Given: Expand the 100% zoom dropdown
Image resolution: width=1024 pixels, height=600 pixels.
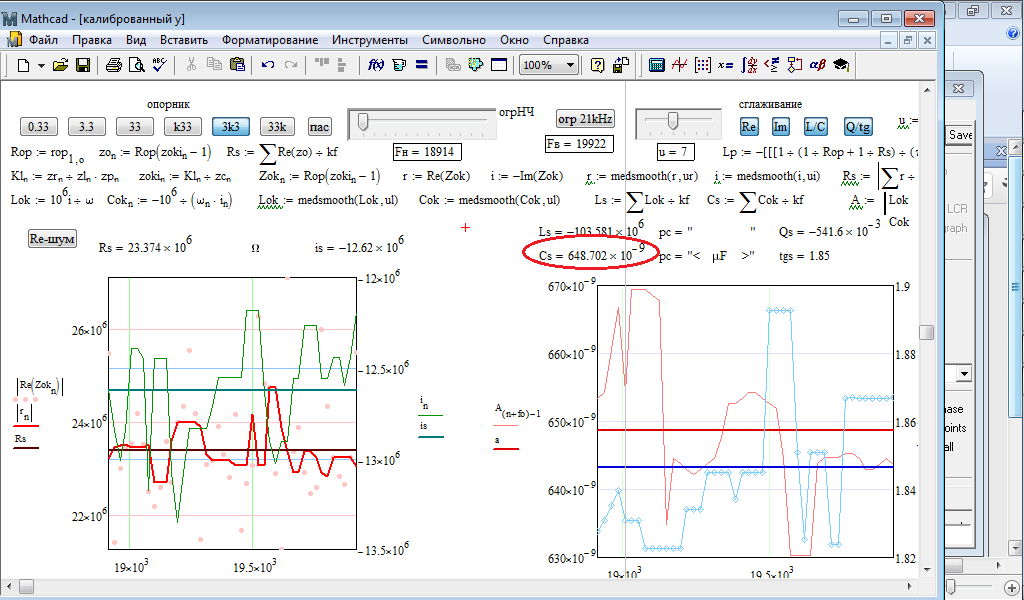Looking at the screenshot, I should (x=570, y=65).
